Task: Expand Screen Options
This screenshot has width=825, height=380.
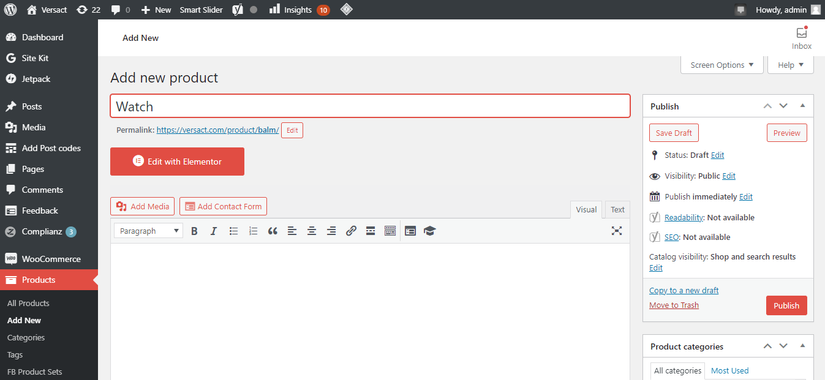Action: [721, 65]
